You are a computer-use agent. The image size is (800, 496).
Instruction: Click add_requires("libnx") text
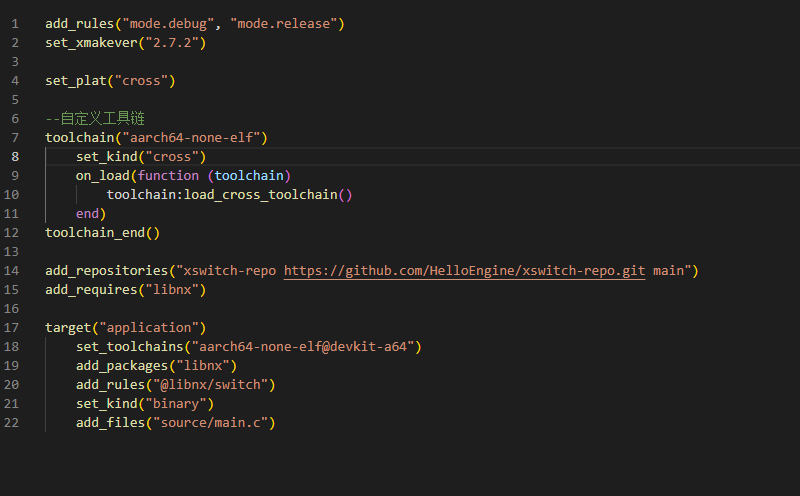126,289
